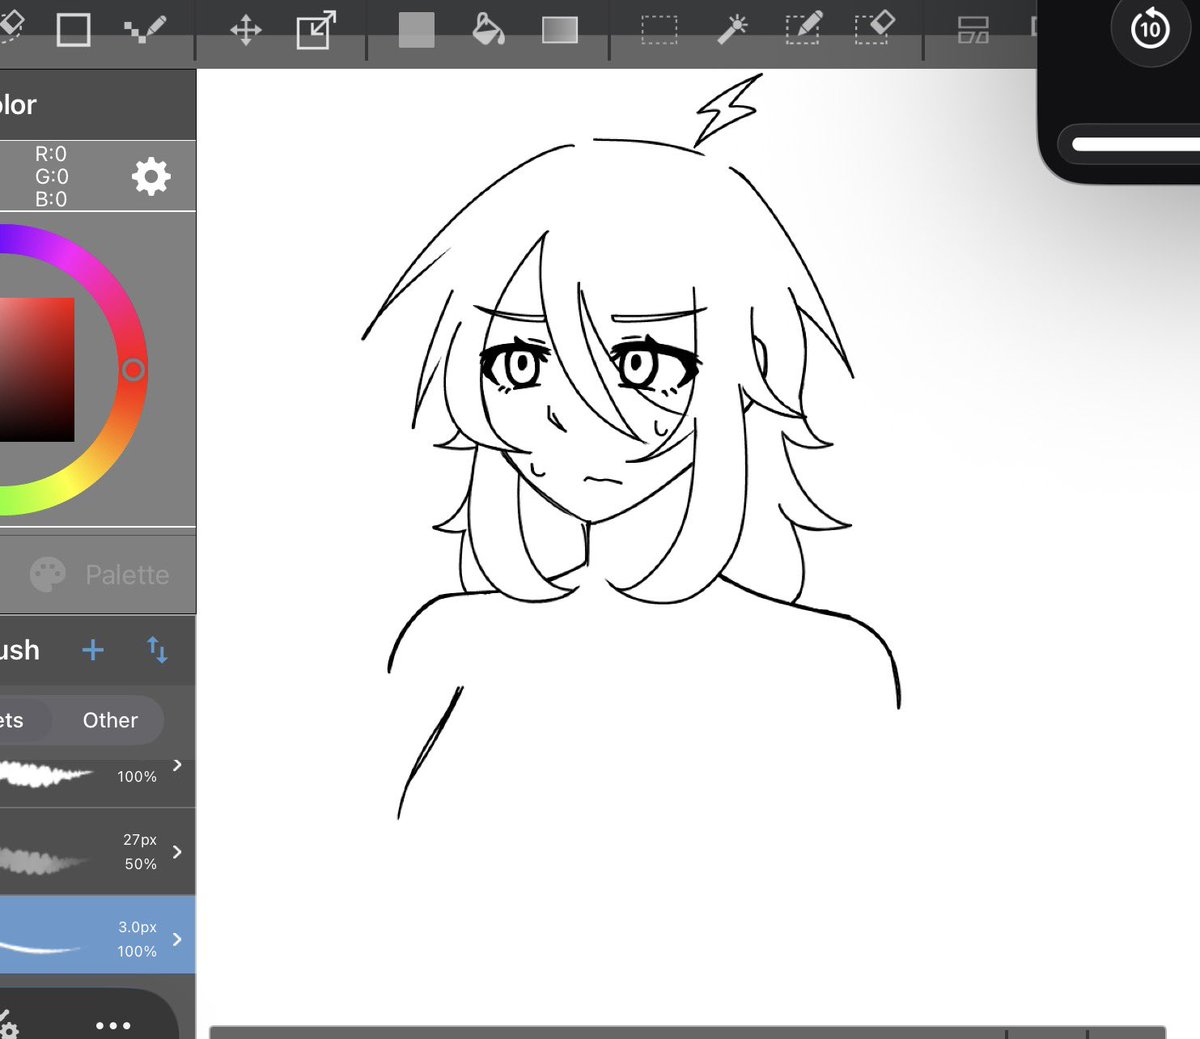Expand options for the top 100% brush
The height and width of the screenshot is (1039, 1200).
pyautogui.click(x=177, y=765)
